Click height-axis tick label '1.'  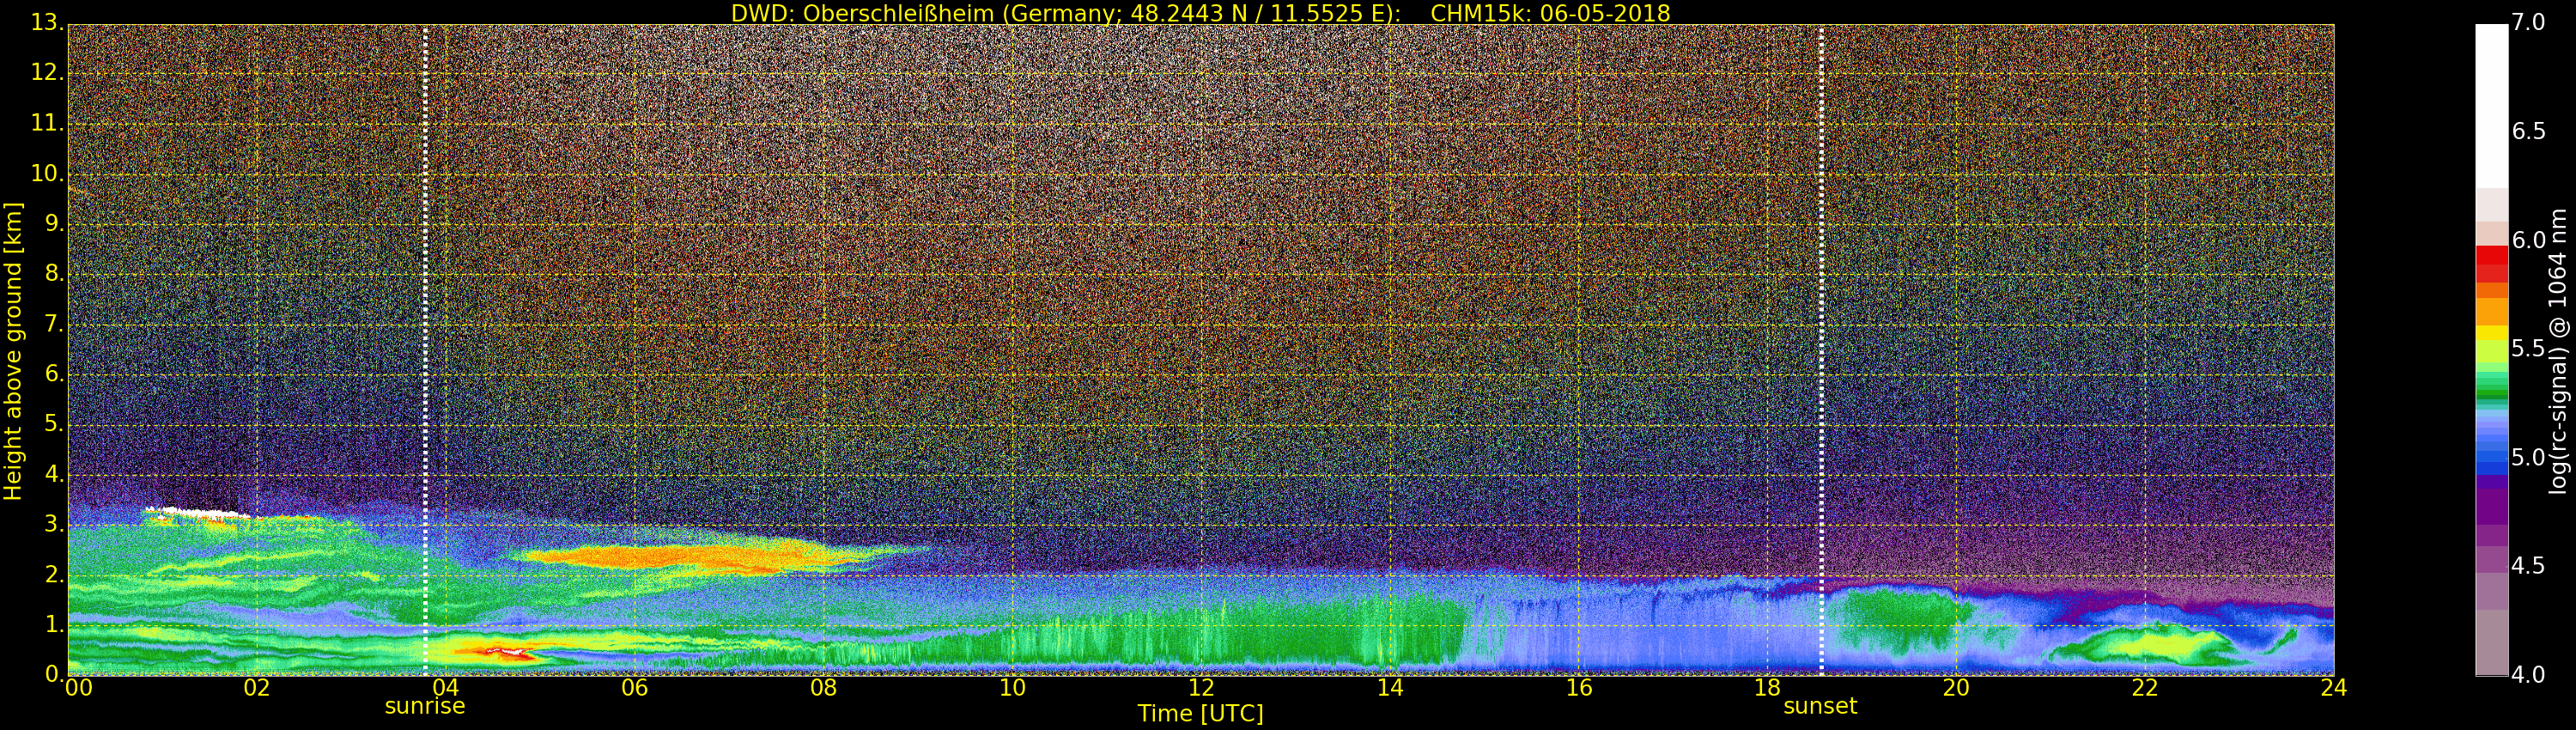pyautogui.click(x=54, y=624)
